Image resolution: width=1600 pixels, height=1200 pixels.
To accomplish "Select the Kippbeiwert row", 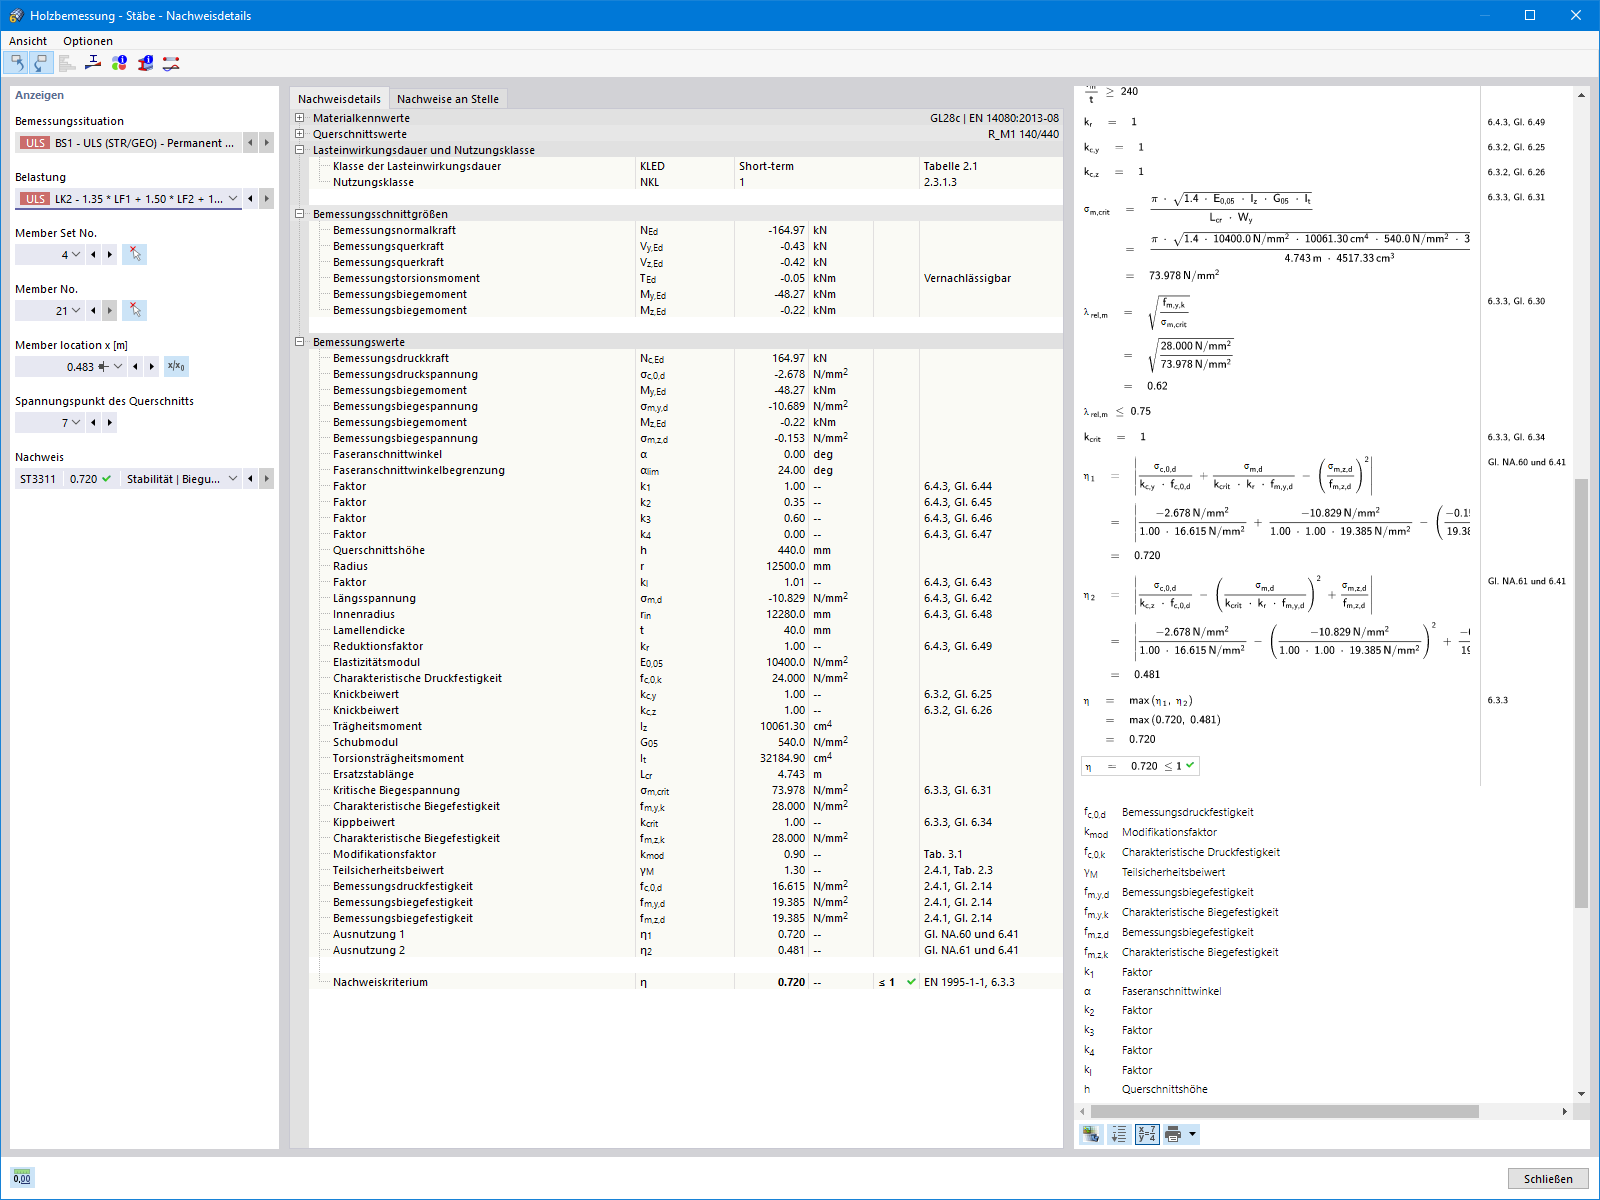I will (686, 822).
